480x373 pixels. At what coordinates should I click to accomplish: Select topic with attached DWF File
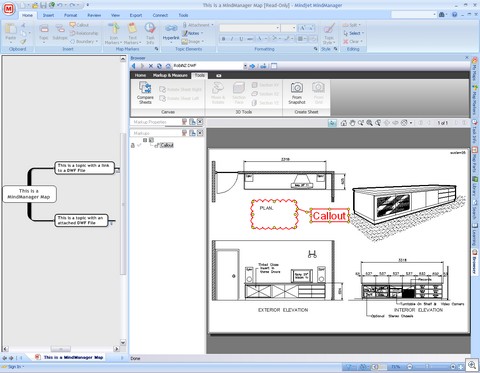pos(81,220)
